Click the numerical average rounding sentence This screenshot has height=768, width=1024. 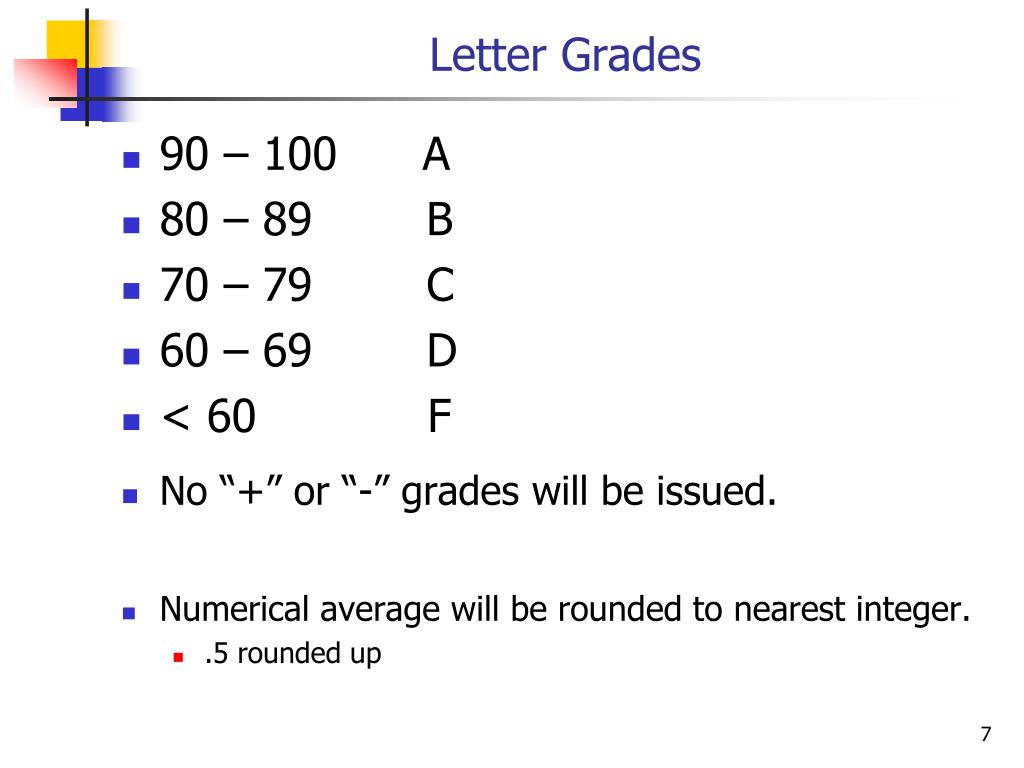tap(565, 610)
